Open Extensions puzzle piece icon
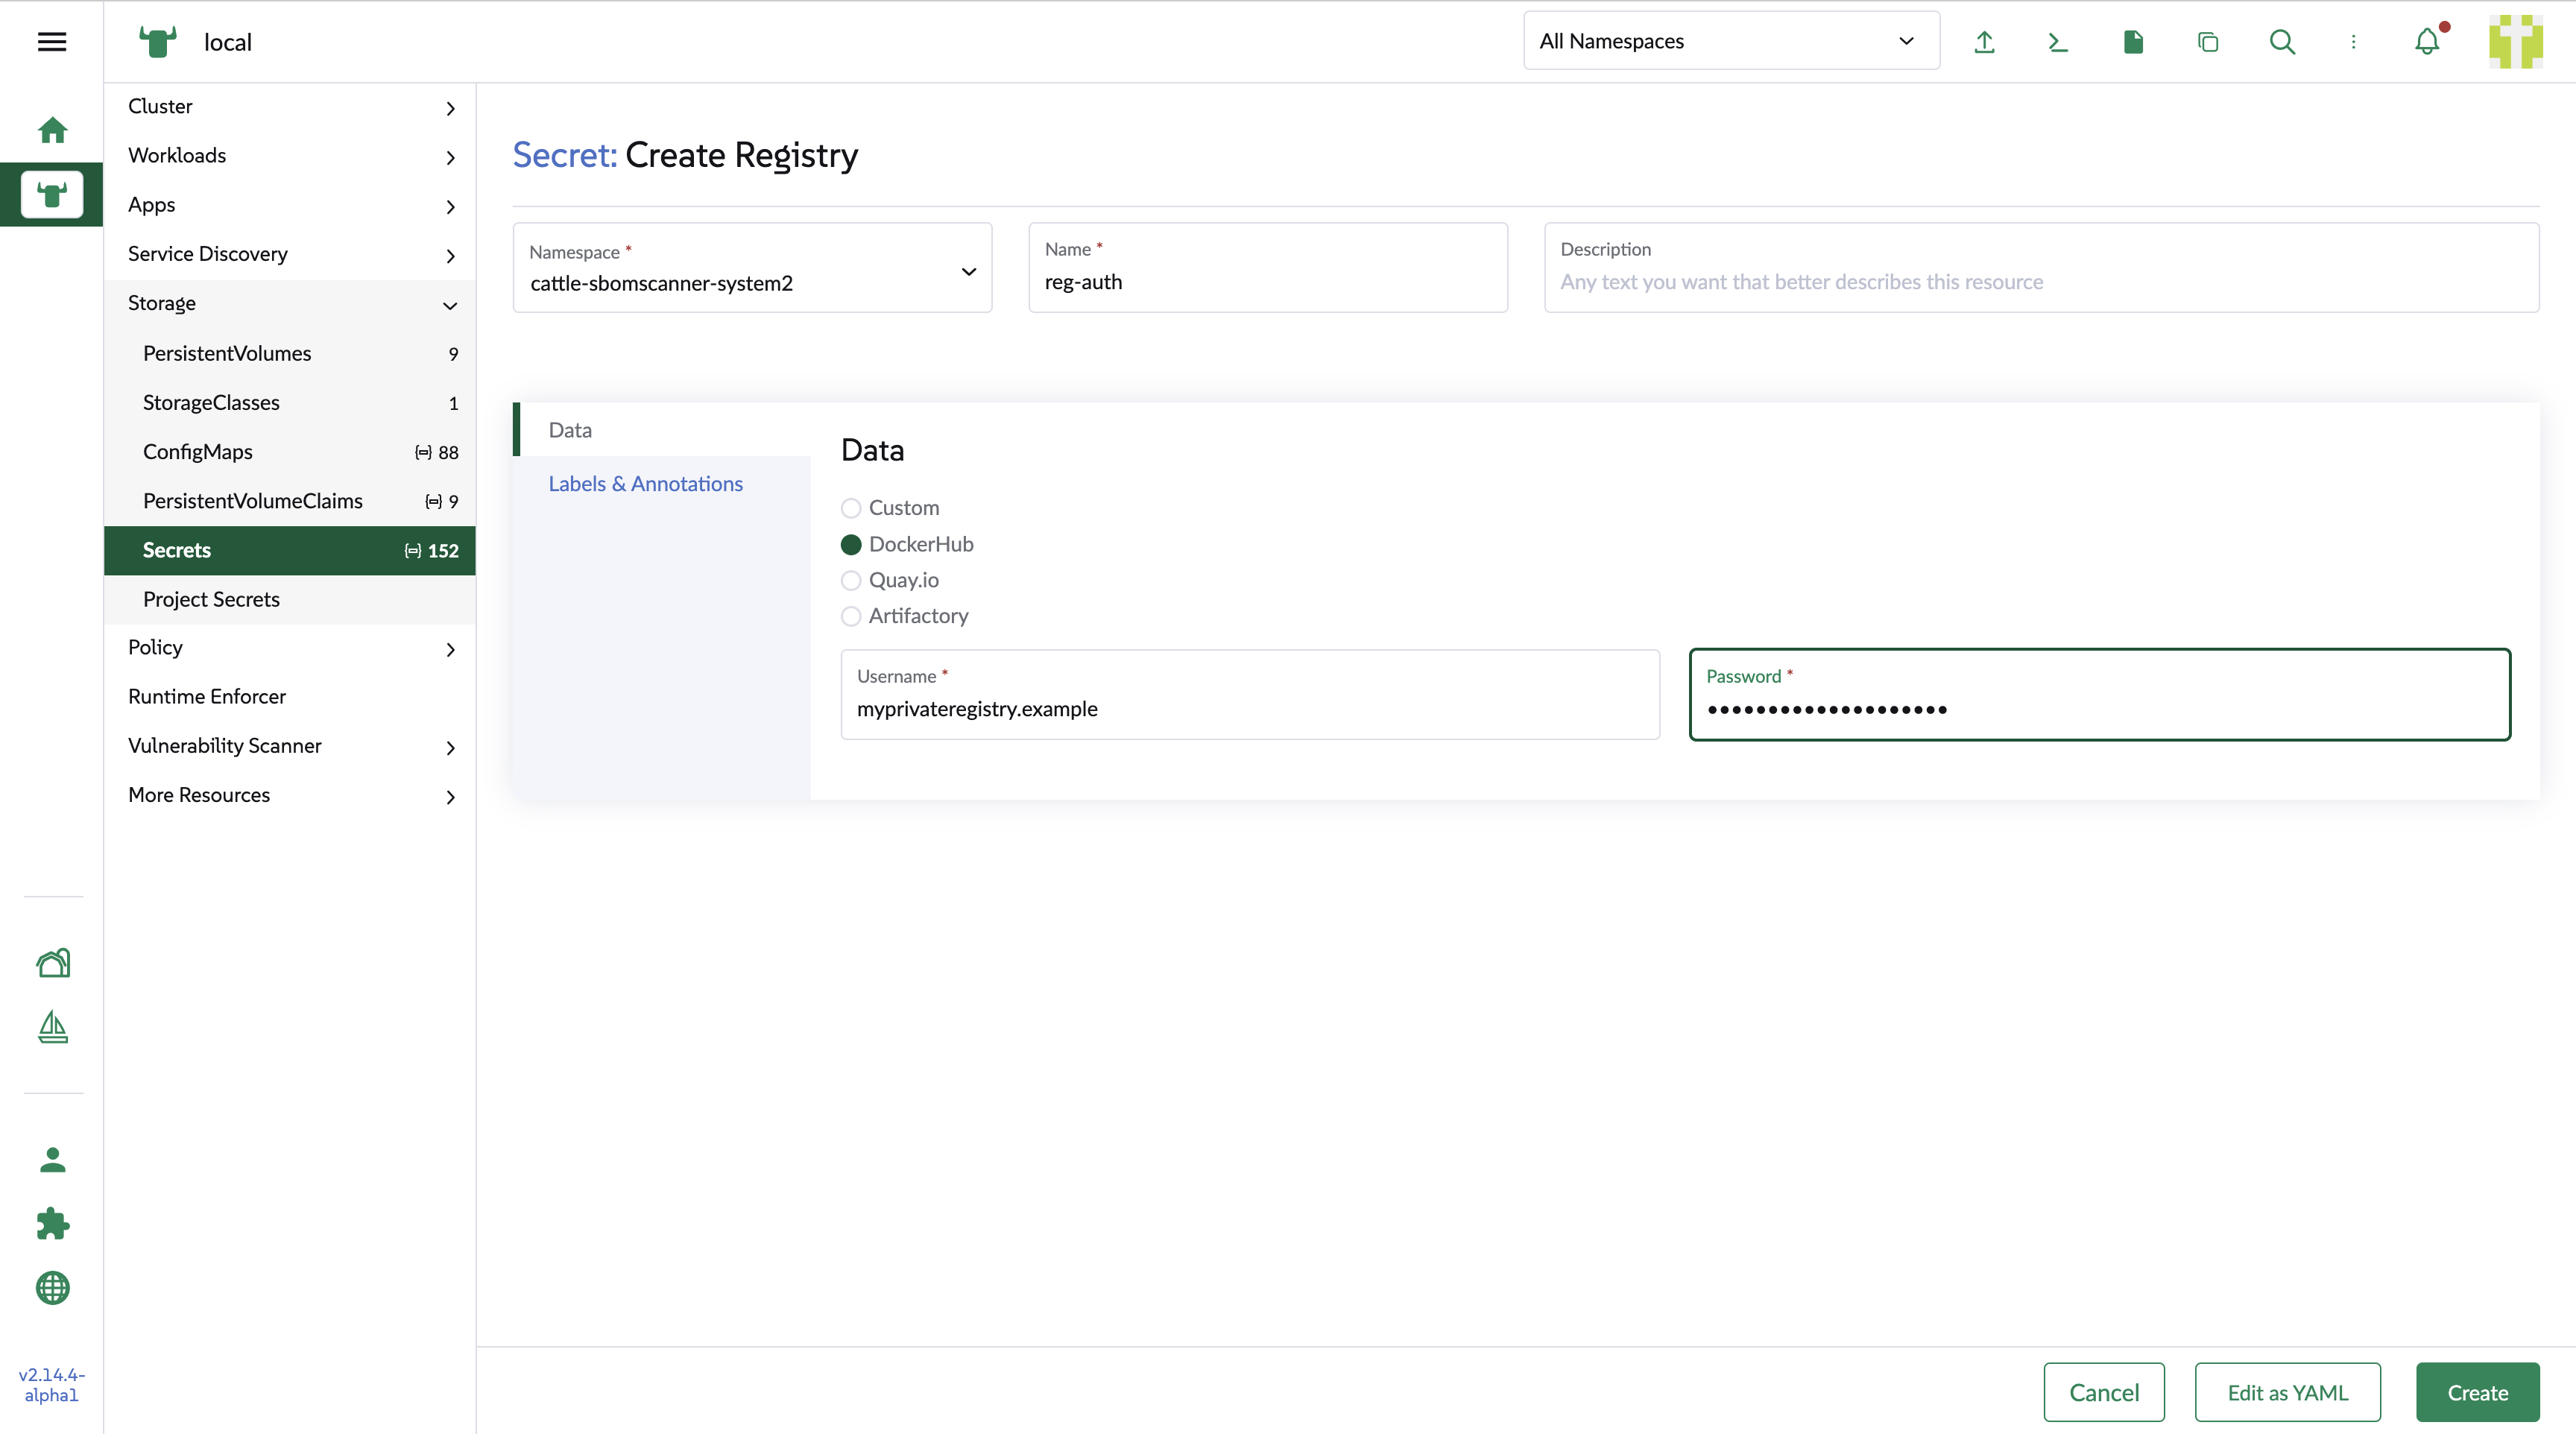 coord(52,1224)
